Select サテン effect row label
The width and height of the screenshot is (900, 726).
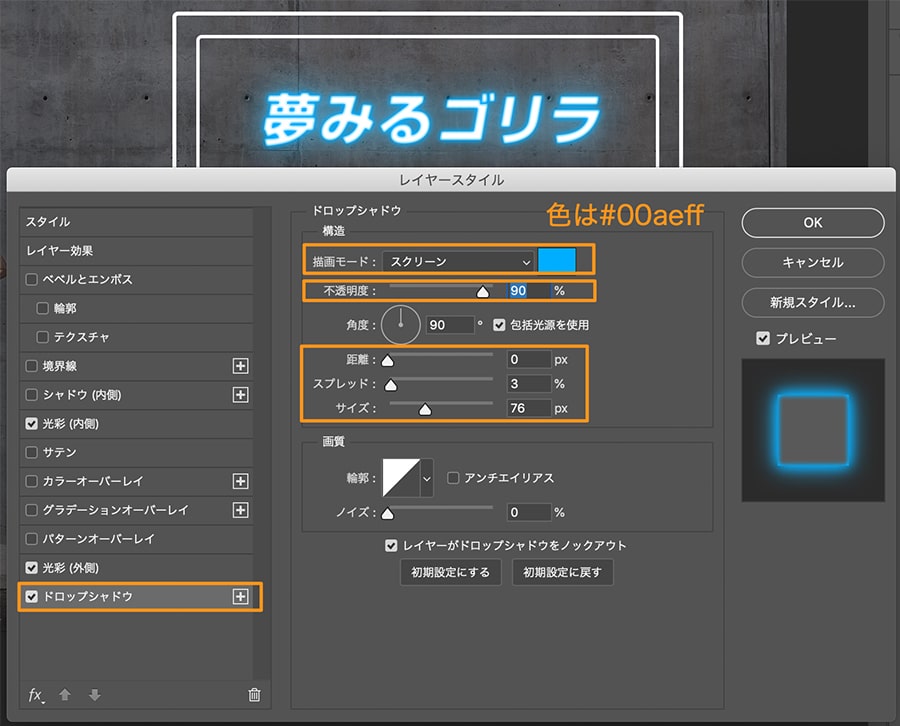(x=59, y=452)
